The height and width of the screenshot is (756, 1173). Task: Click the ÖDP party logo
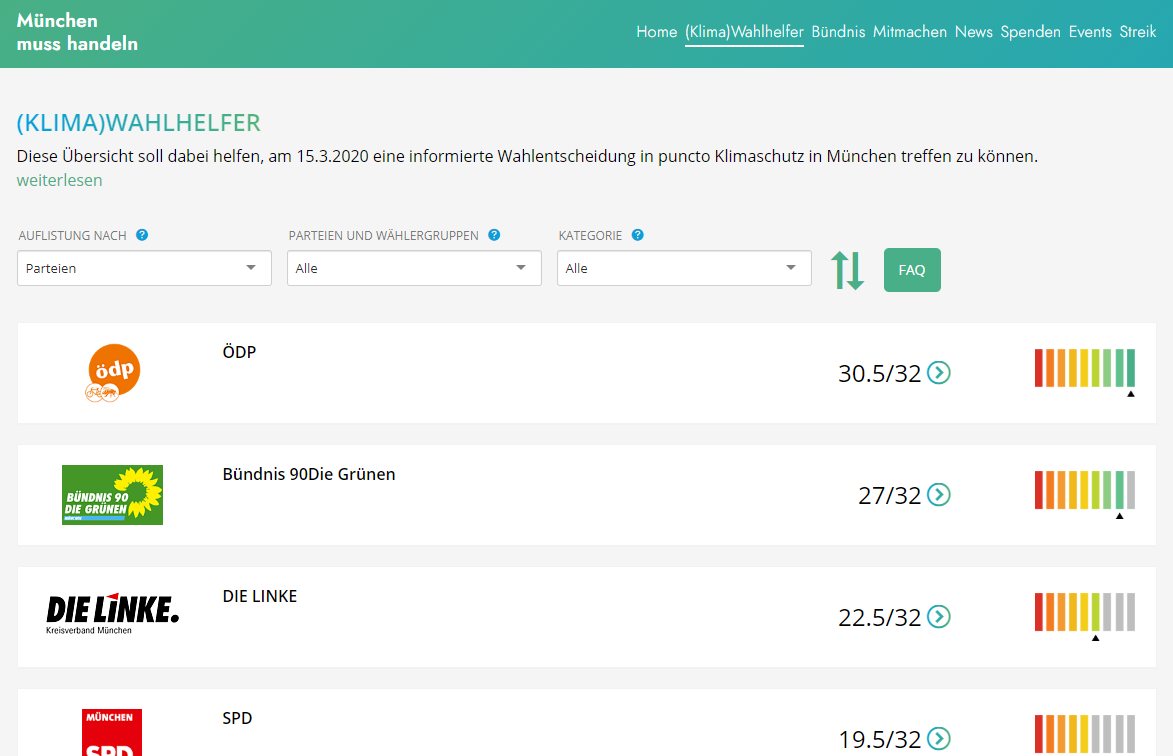click(x=112, y=373)
